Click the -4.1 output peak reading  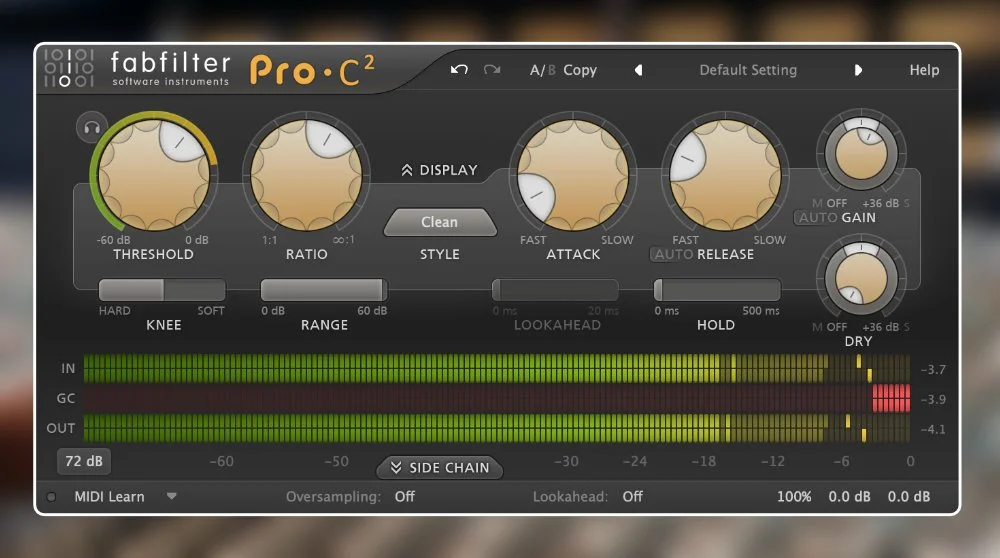[x=933, y=429]
